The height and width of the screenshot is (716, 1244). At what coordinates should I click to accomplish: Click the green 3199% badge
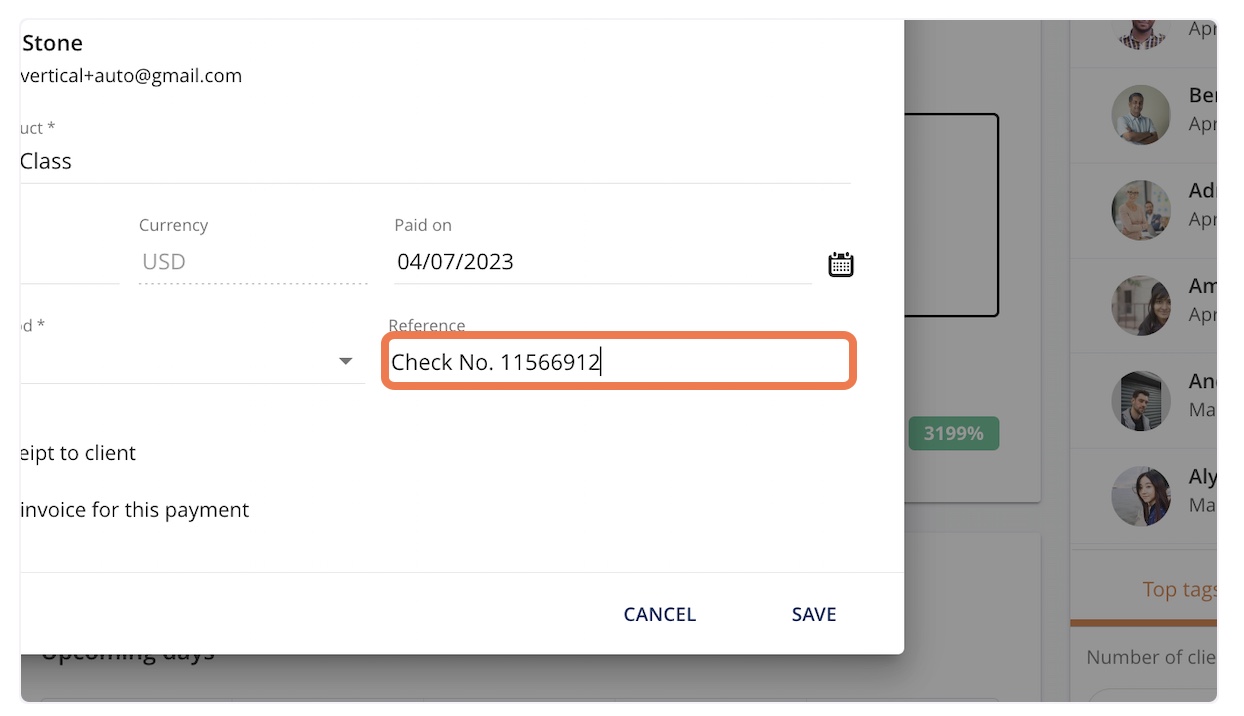point(954,433)
